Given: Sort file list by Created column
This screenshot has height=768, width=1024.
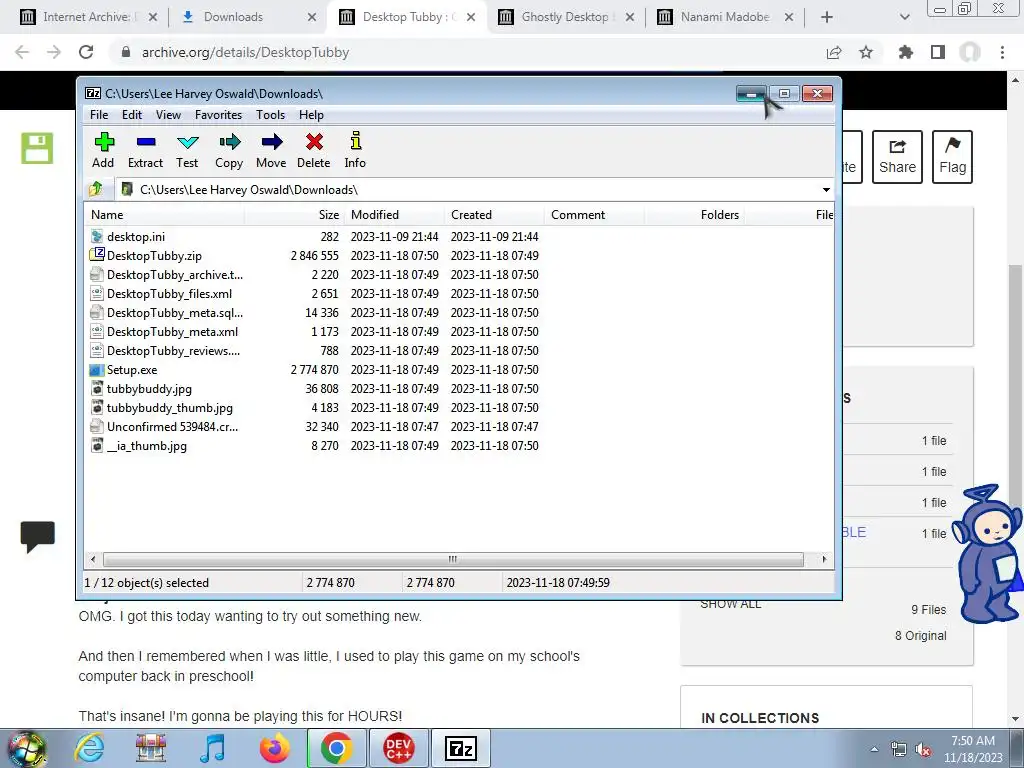Looking at the screenshot, I should (x=494, y=215).
